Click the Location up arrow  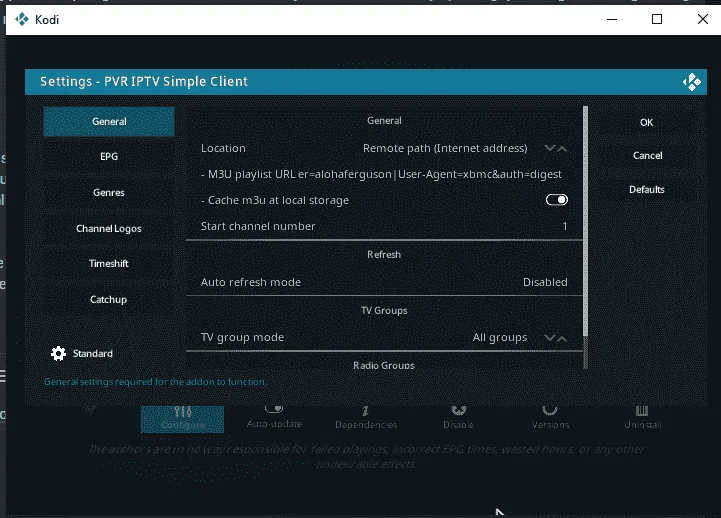pyautogui.click(x=562, y=148)
